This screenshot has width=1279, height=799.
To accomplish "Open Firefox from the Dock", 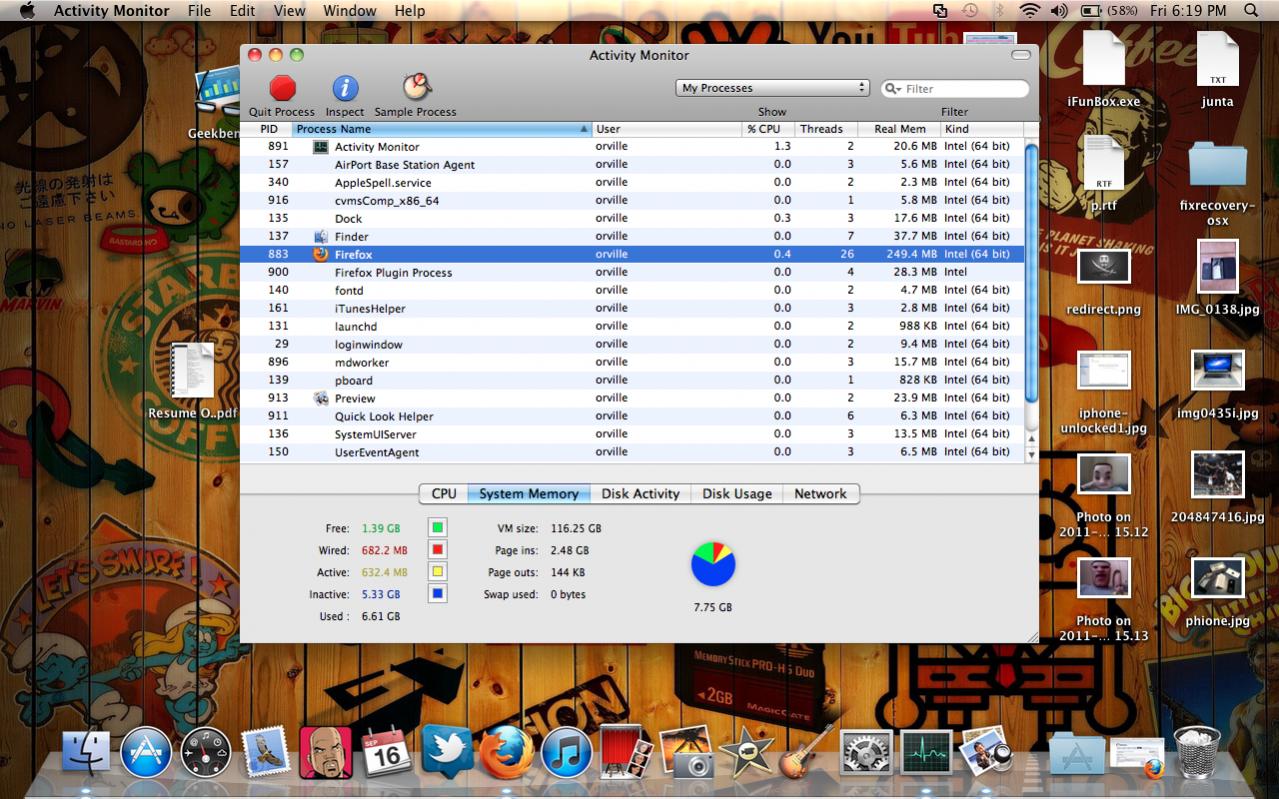I will (x=507, y=752).
